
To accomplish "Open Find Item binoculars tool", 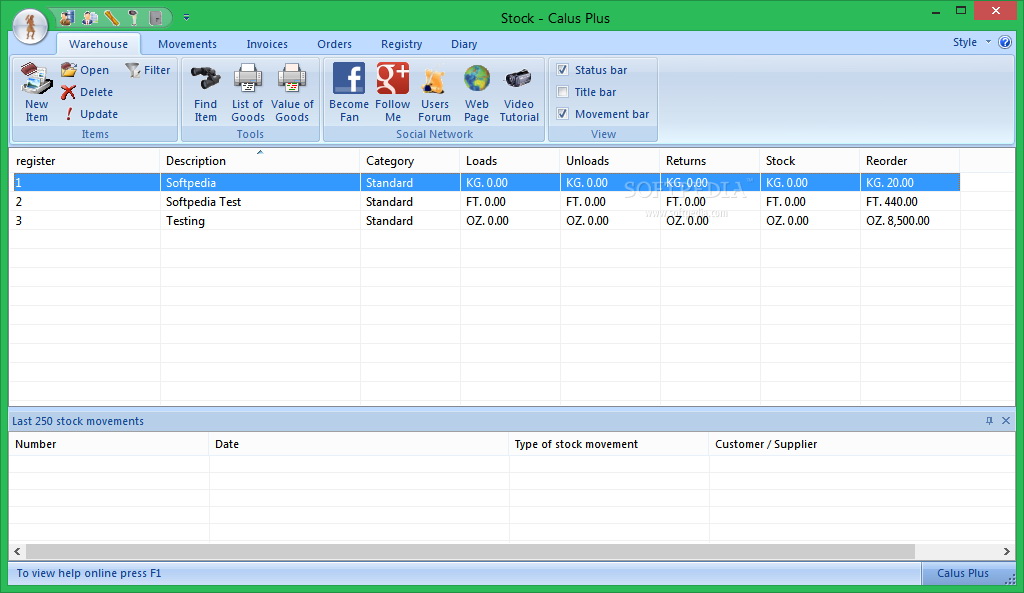I will (x=205, y=80).
